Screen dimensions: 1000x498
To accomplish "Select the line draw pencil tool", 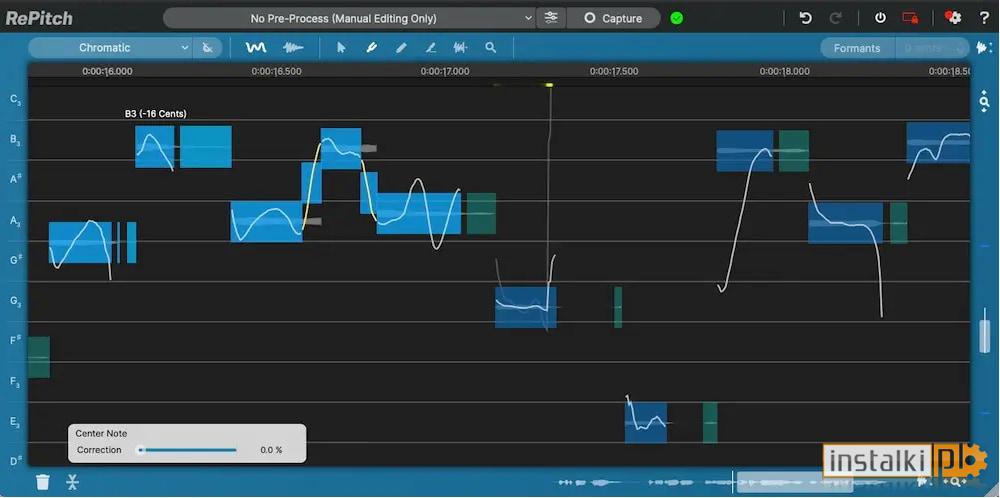I will (x=430, y=48).
